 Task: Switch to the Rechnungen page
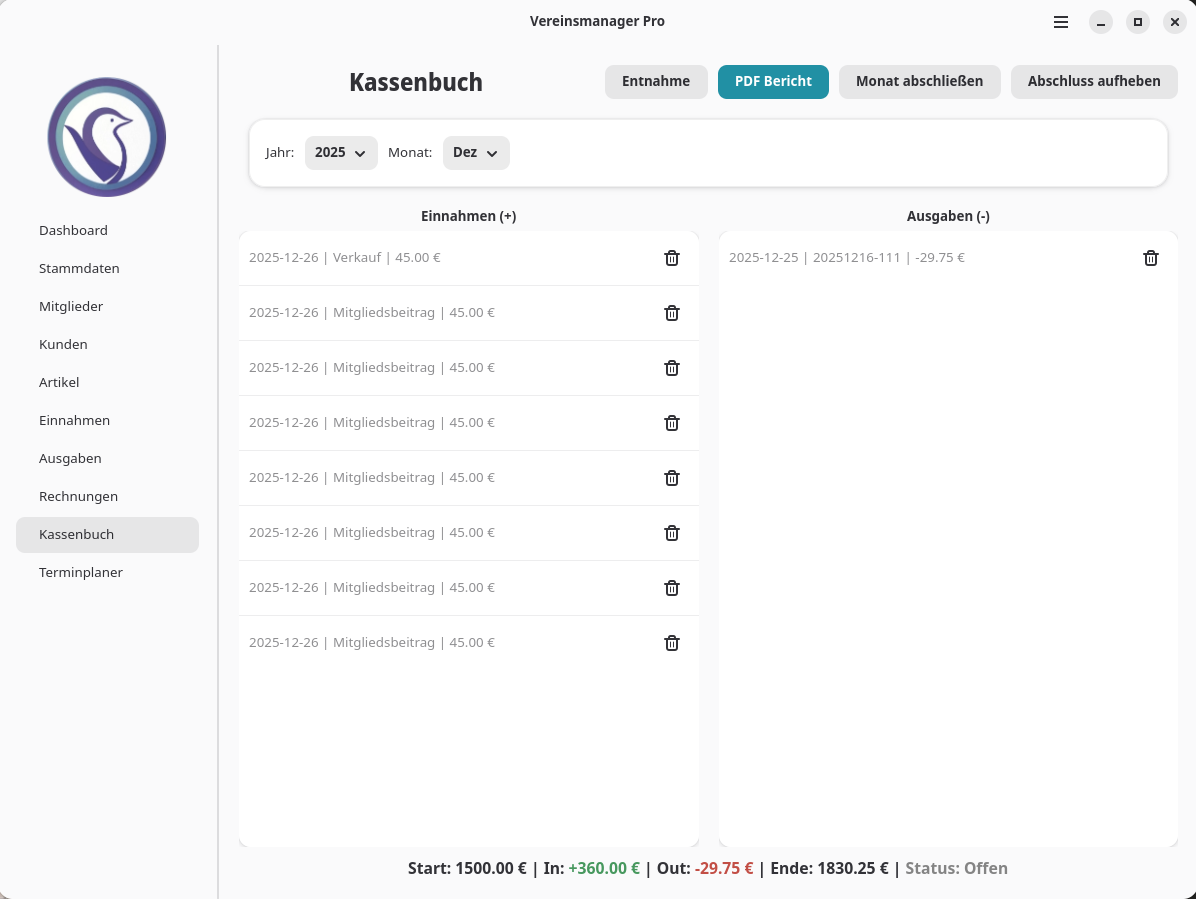(x=78, y=496)
